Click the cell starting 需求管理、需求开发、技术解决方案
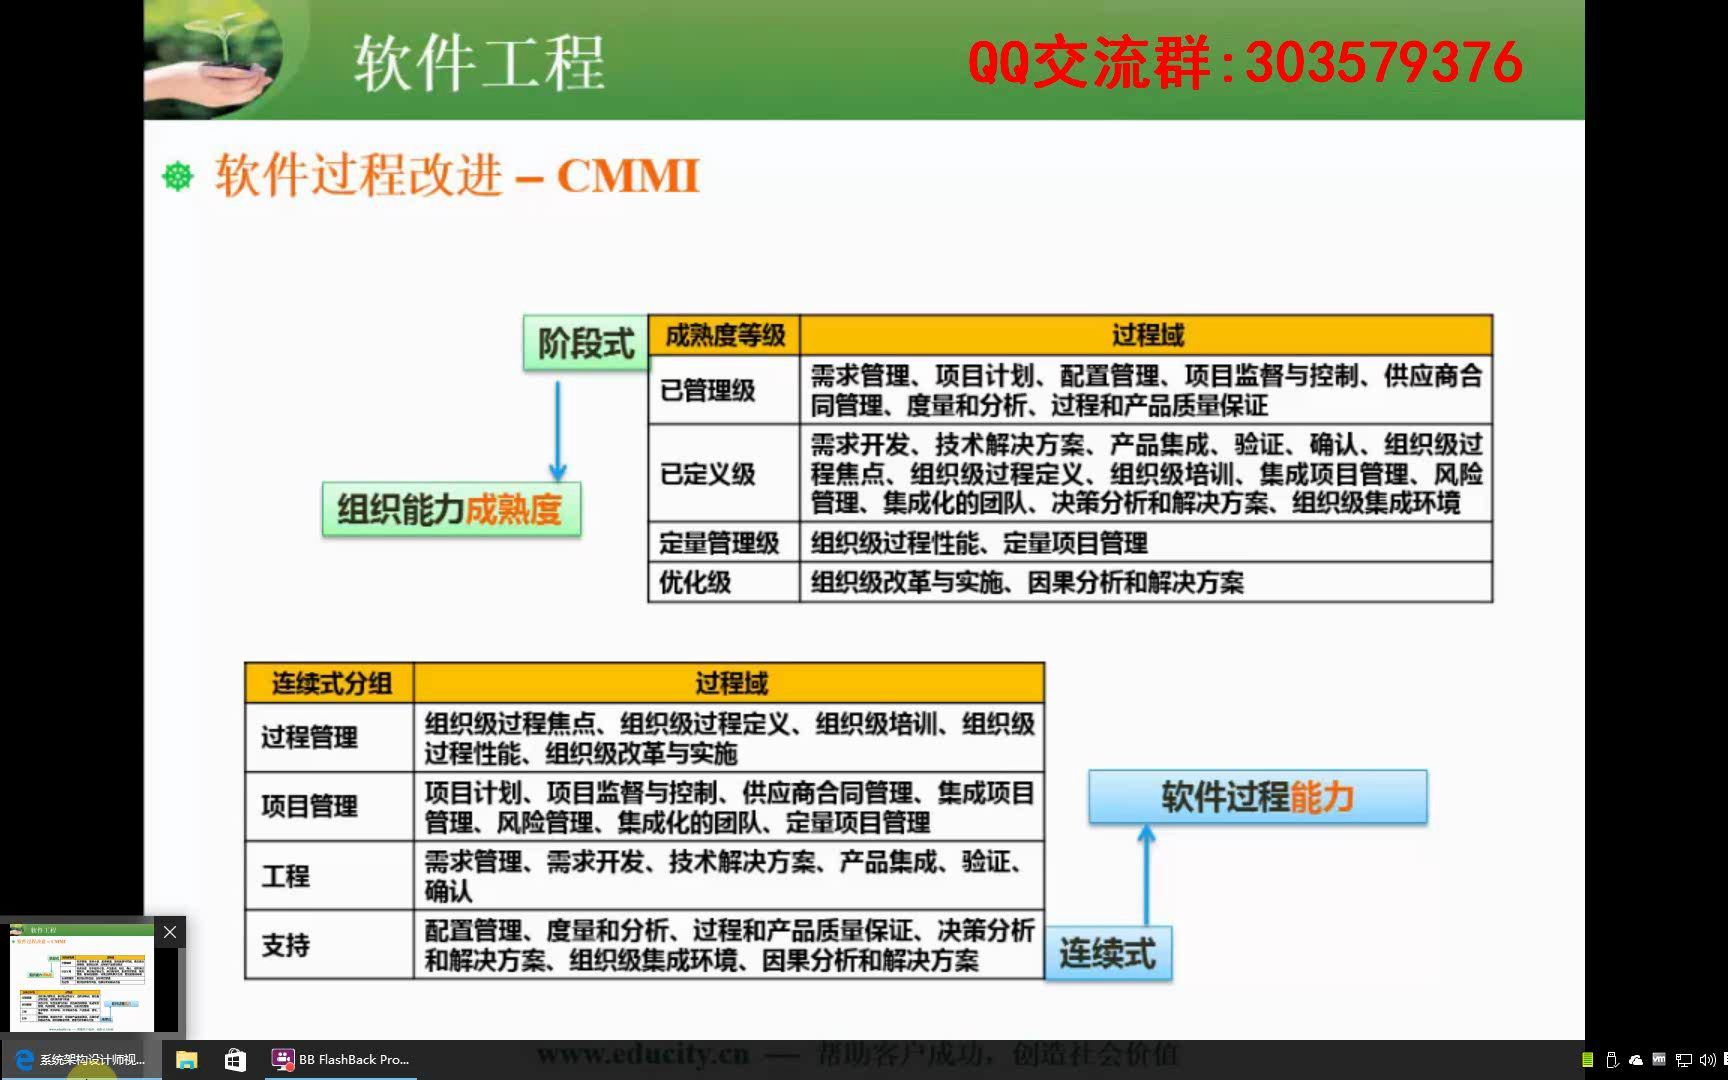The height and width of the screenshot is (1080, 1728). pyautogui.click(x=729, y=876)
